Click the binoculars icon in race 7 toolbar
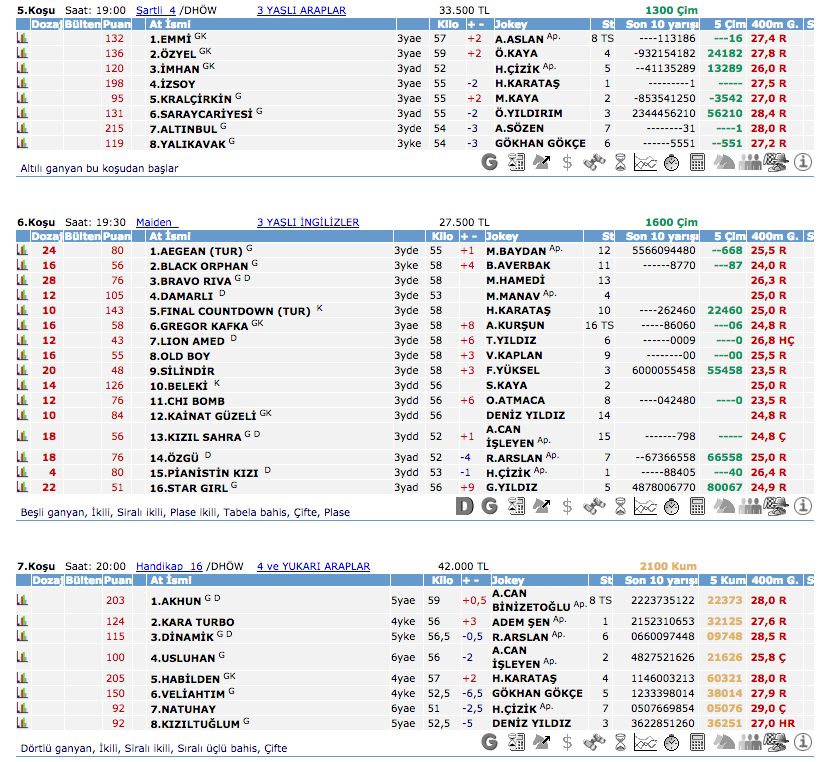Viewport: 837px width, 762px height. 594,742
